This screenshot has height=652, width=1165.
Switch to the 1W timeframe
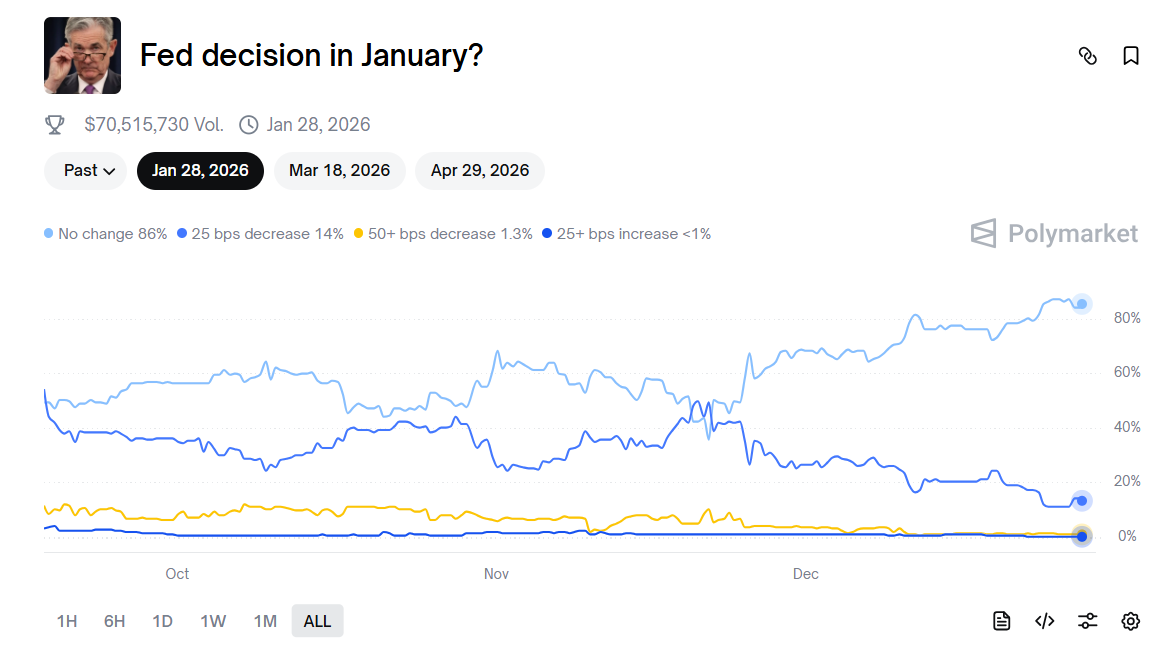(x=213, y=620)
